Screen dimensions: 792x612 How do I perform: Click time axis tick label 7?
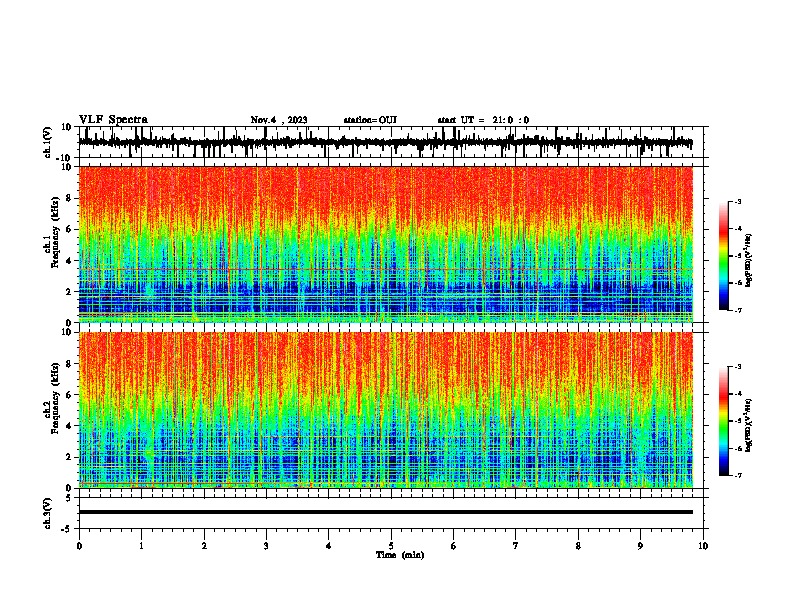[516, 546]
